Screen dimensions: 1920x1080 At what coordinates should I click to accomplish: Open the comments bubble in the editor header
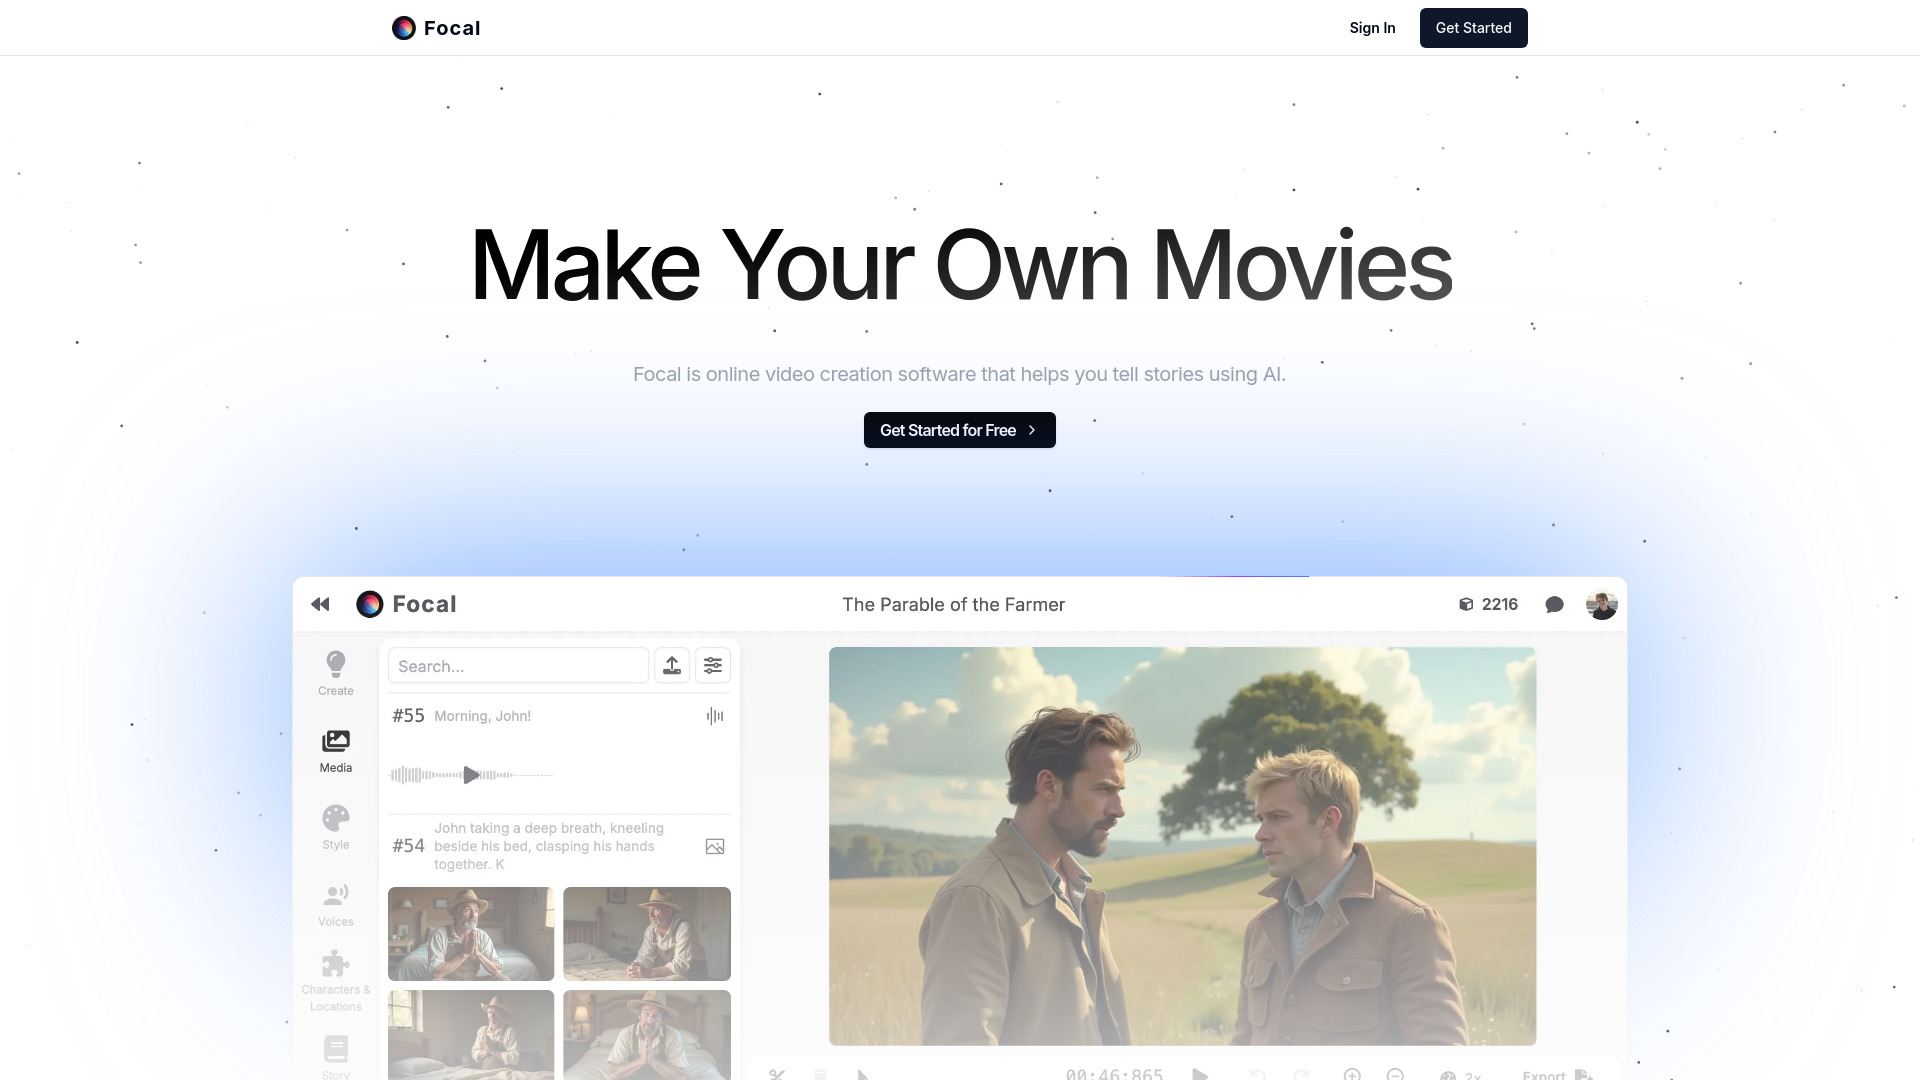pos(1555,604)
